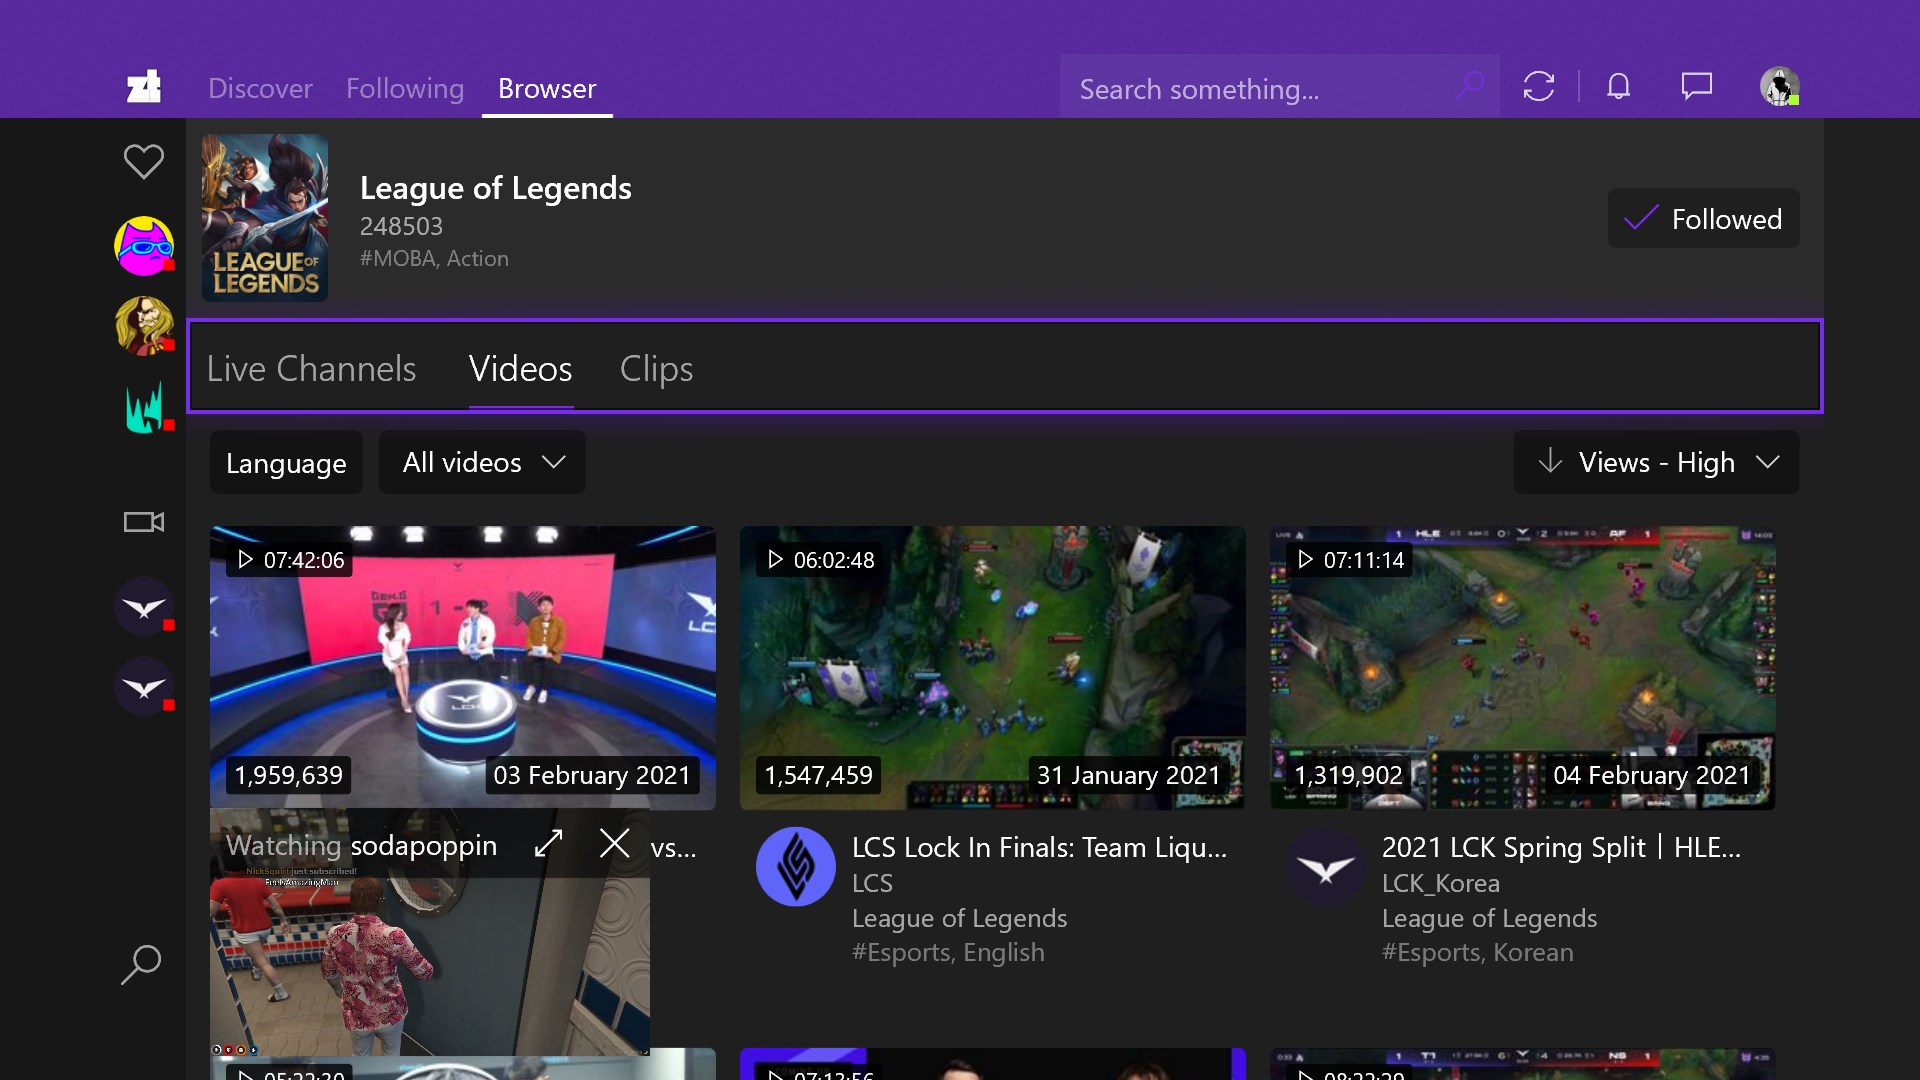Open the user profile avatar

[1779, 87]
